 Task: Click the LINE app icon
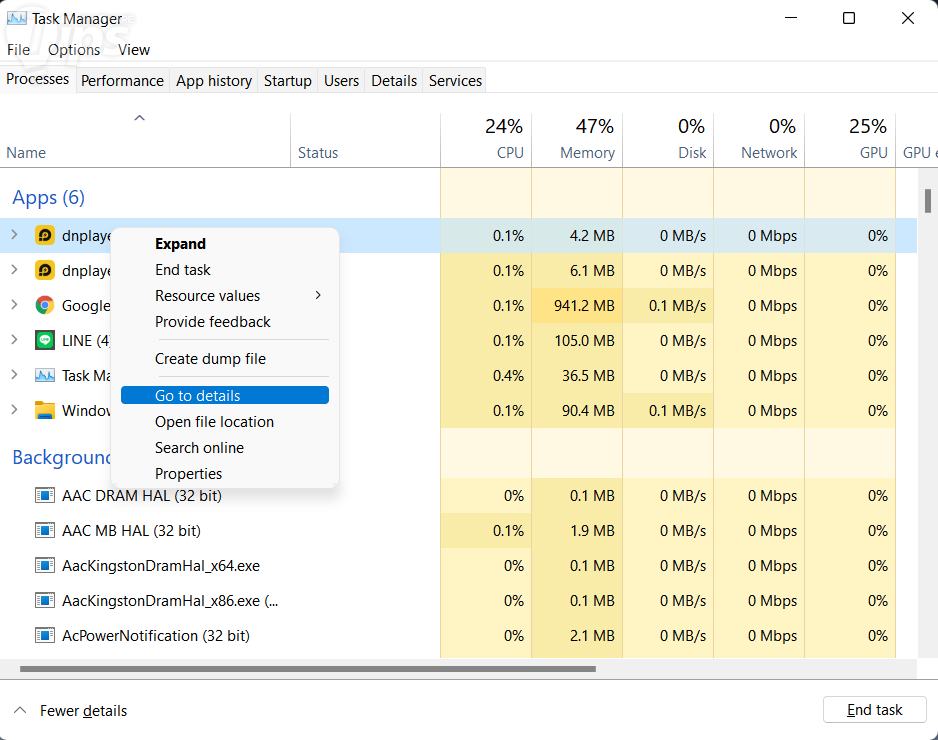(44, 341)
